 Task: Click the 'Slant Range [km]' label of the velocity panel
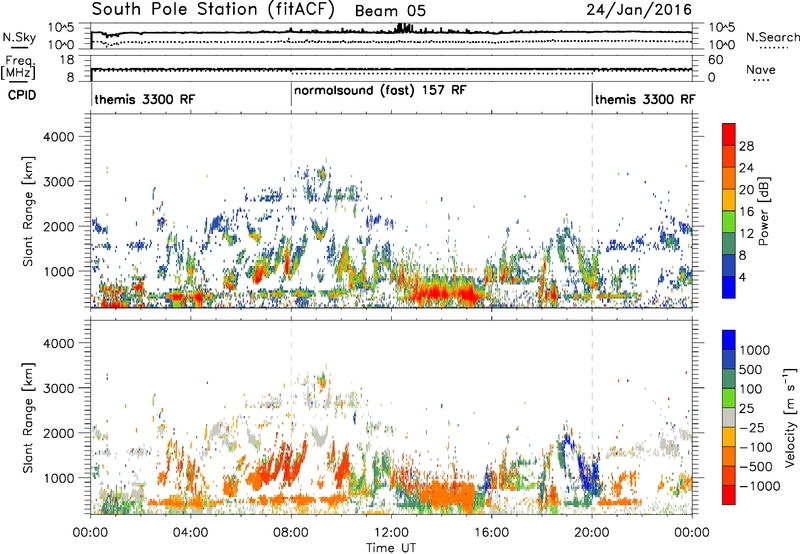tap(28, 417)
